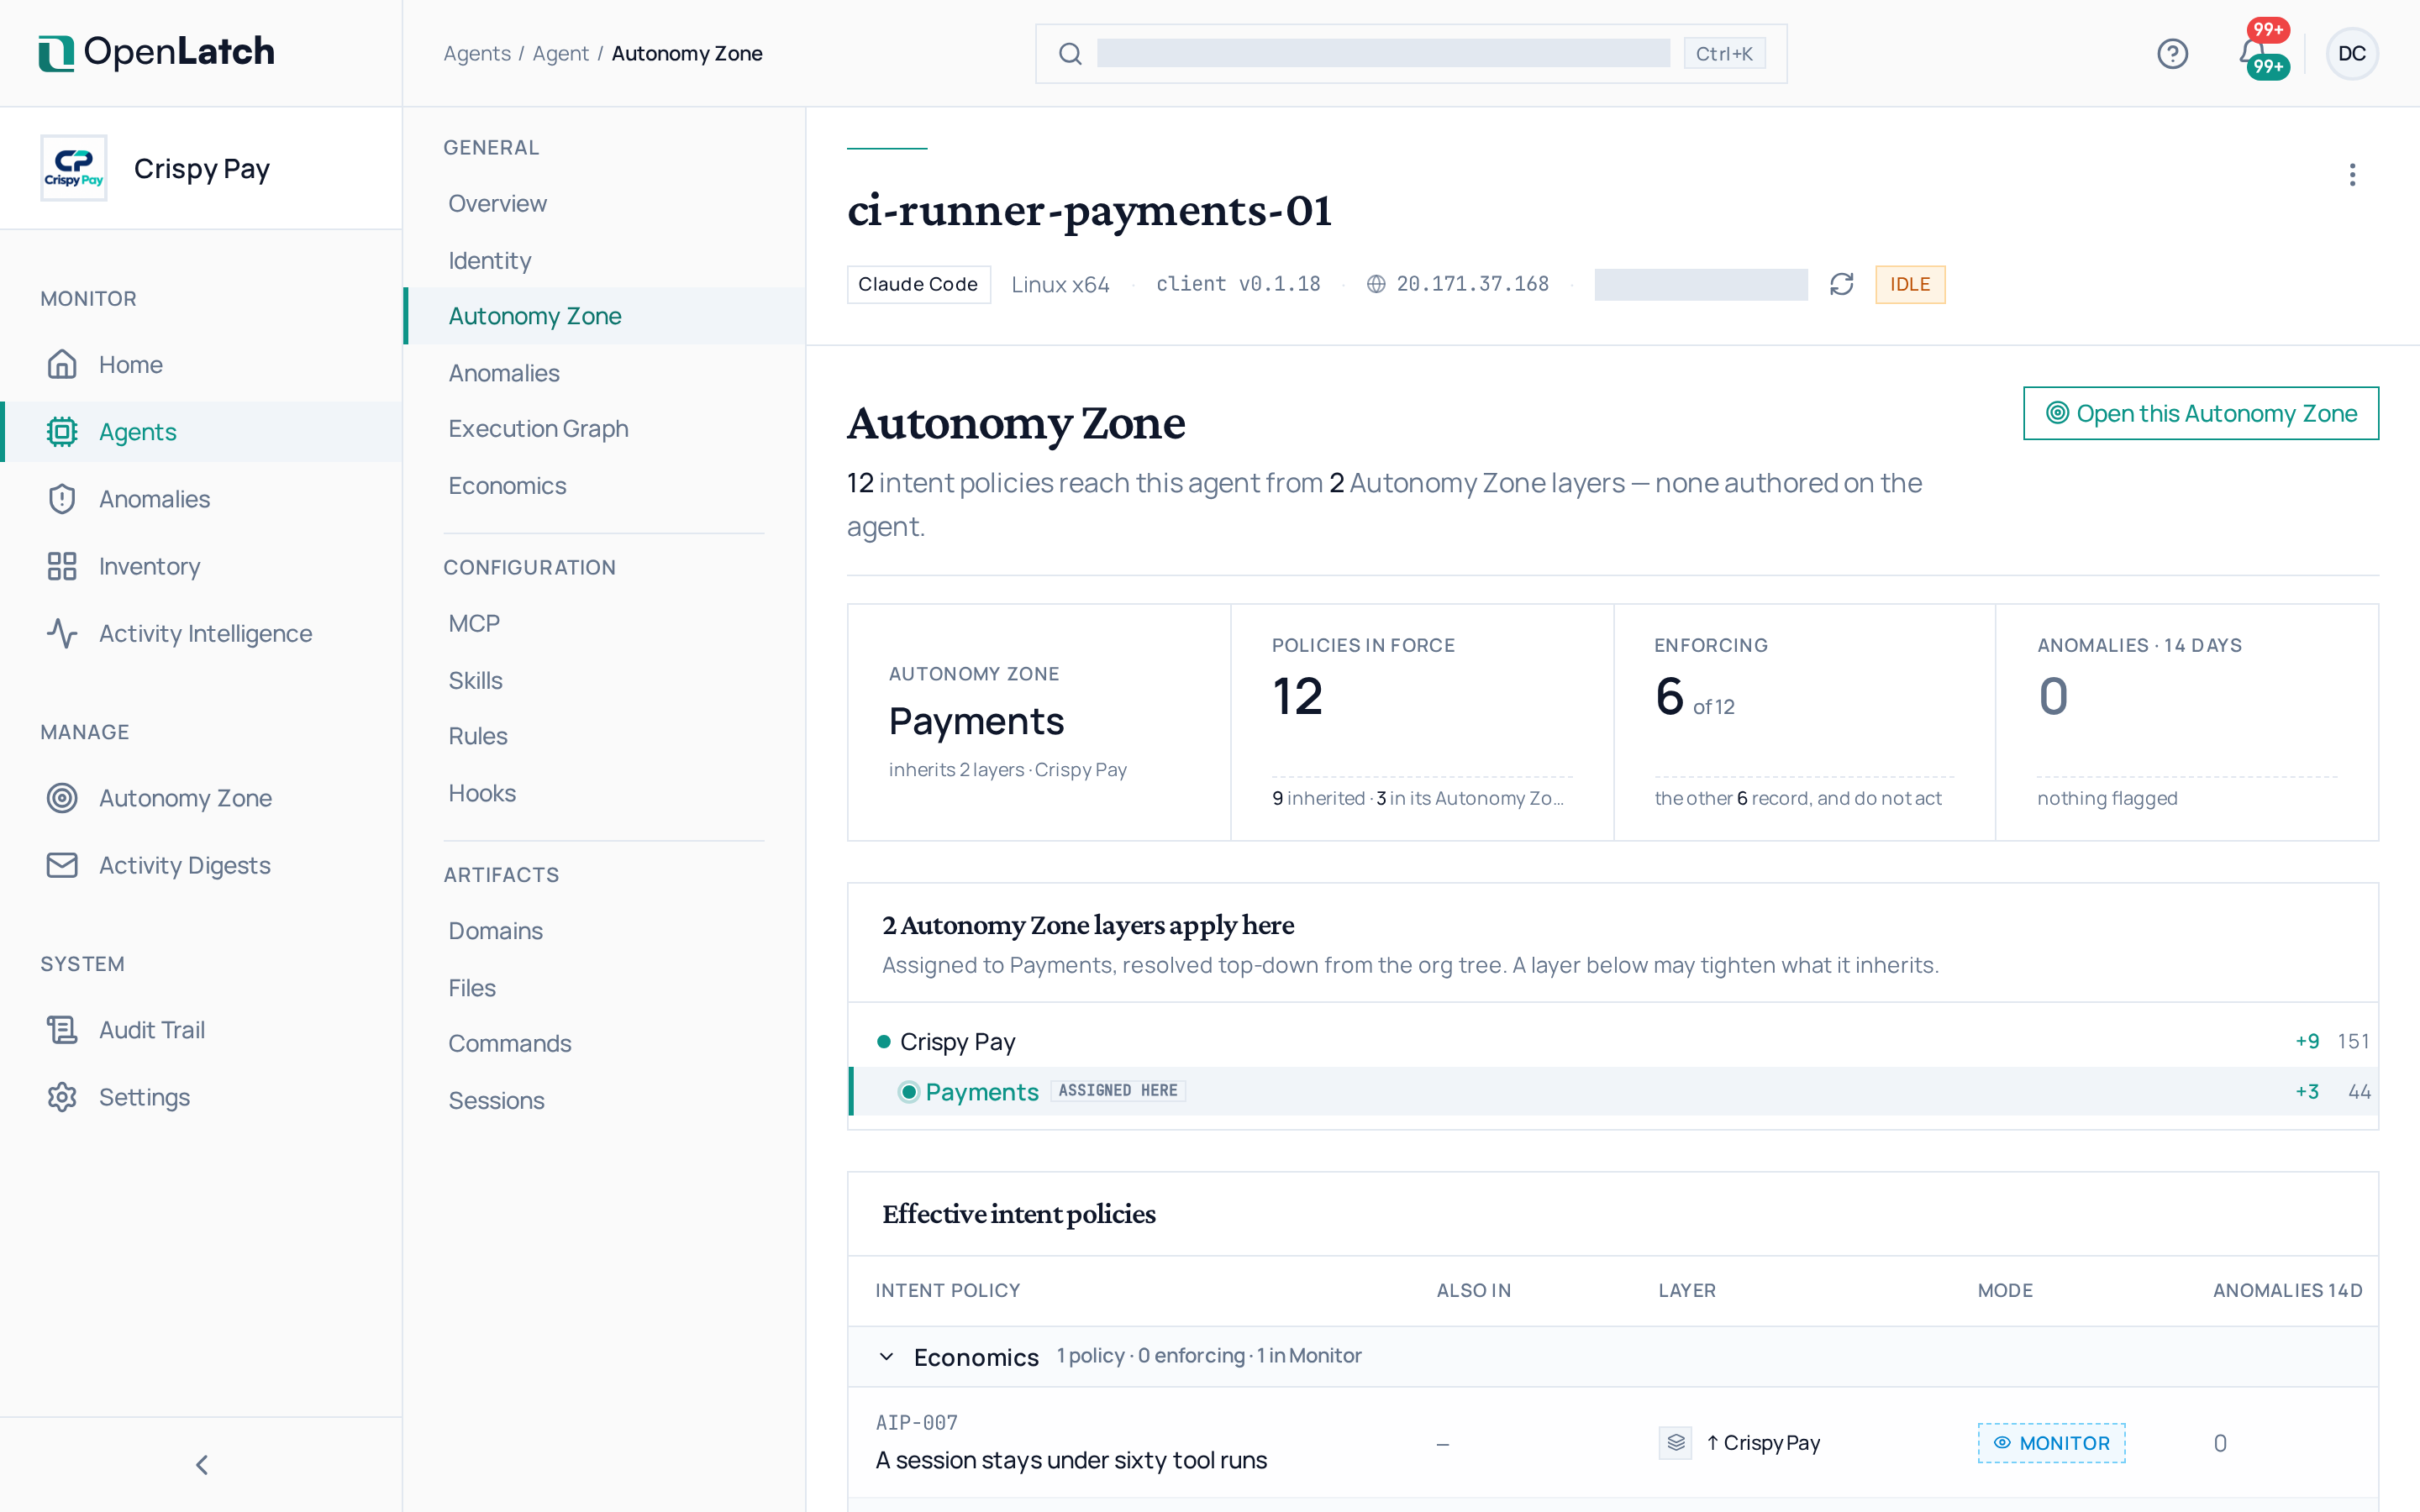Open the Sessions artifacts page

pyautogui.click(x=604, y=1100)
